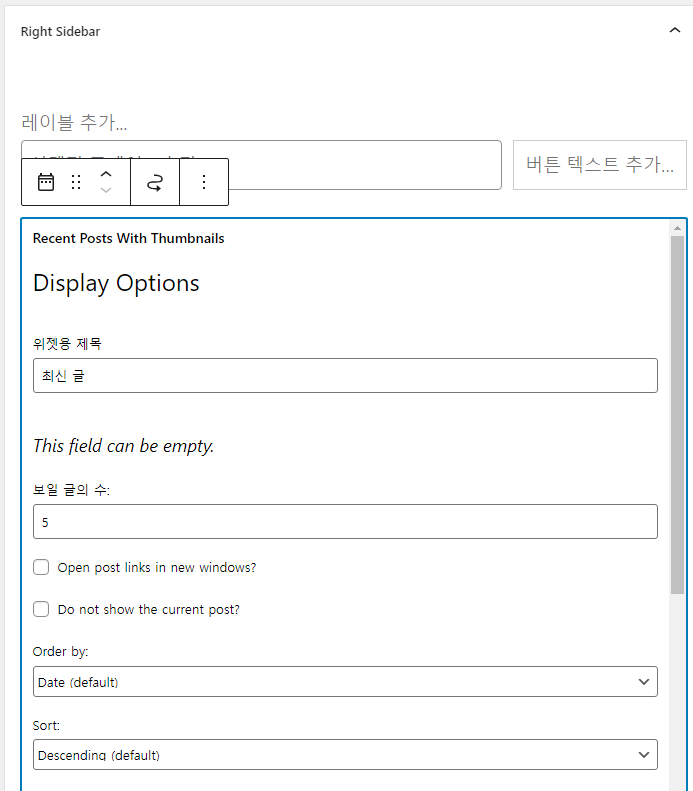Open block options three-dot menu
The image size is (693, 791).
pyautogui.click(x=204, y=182)
